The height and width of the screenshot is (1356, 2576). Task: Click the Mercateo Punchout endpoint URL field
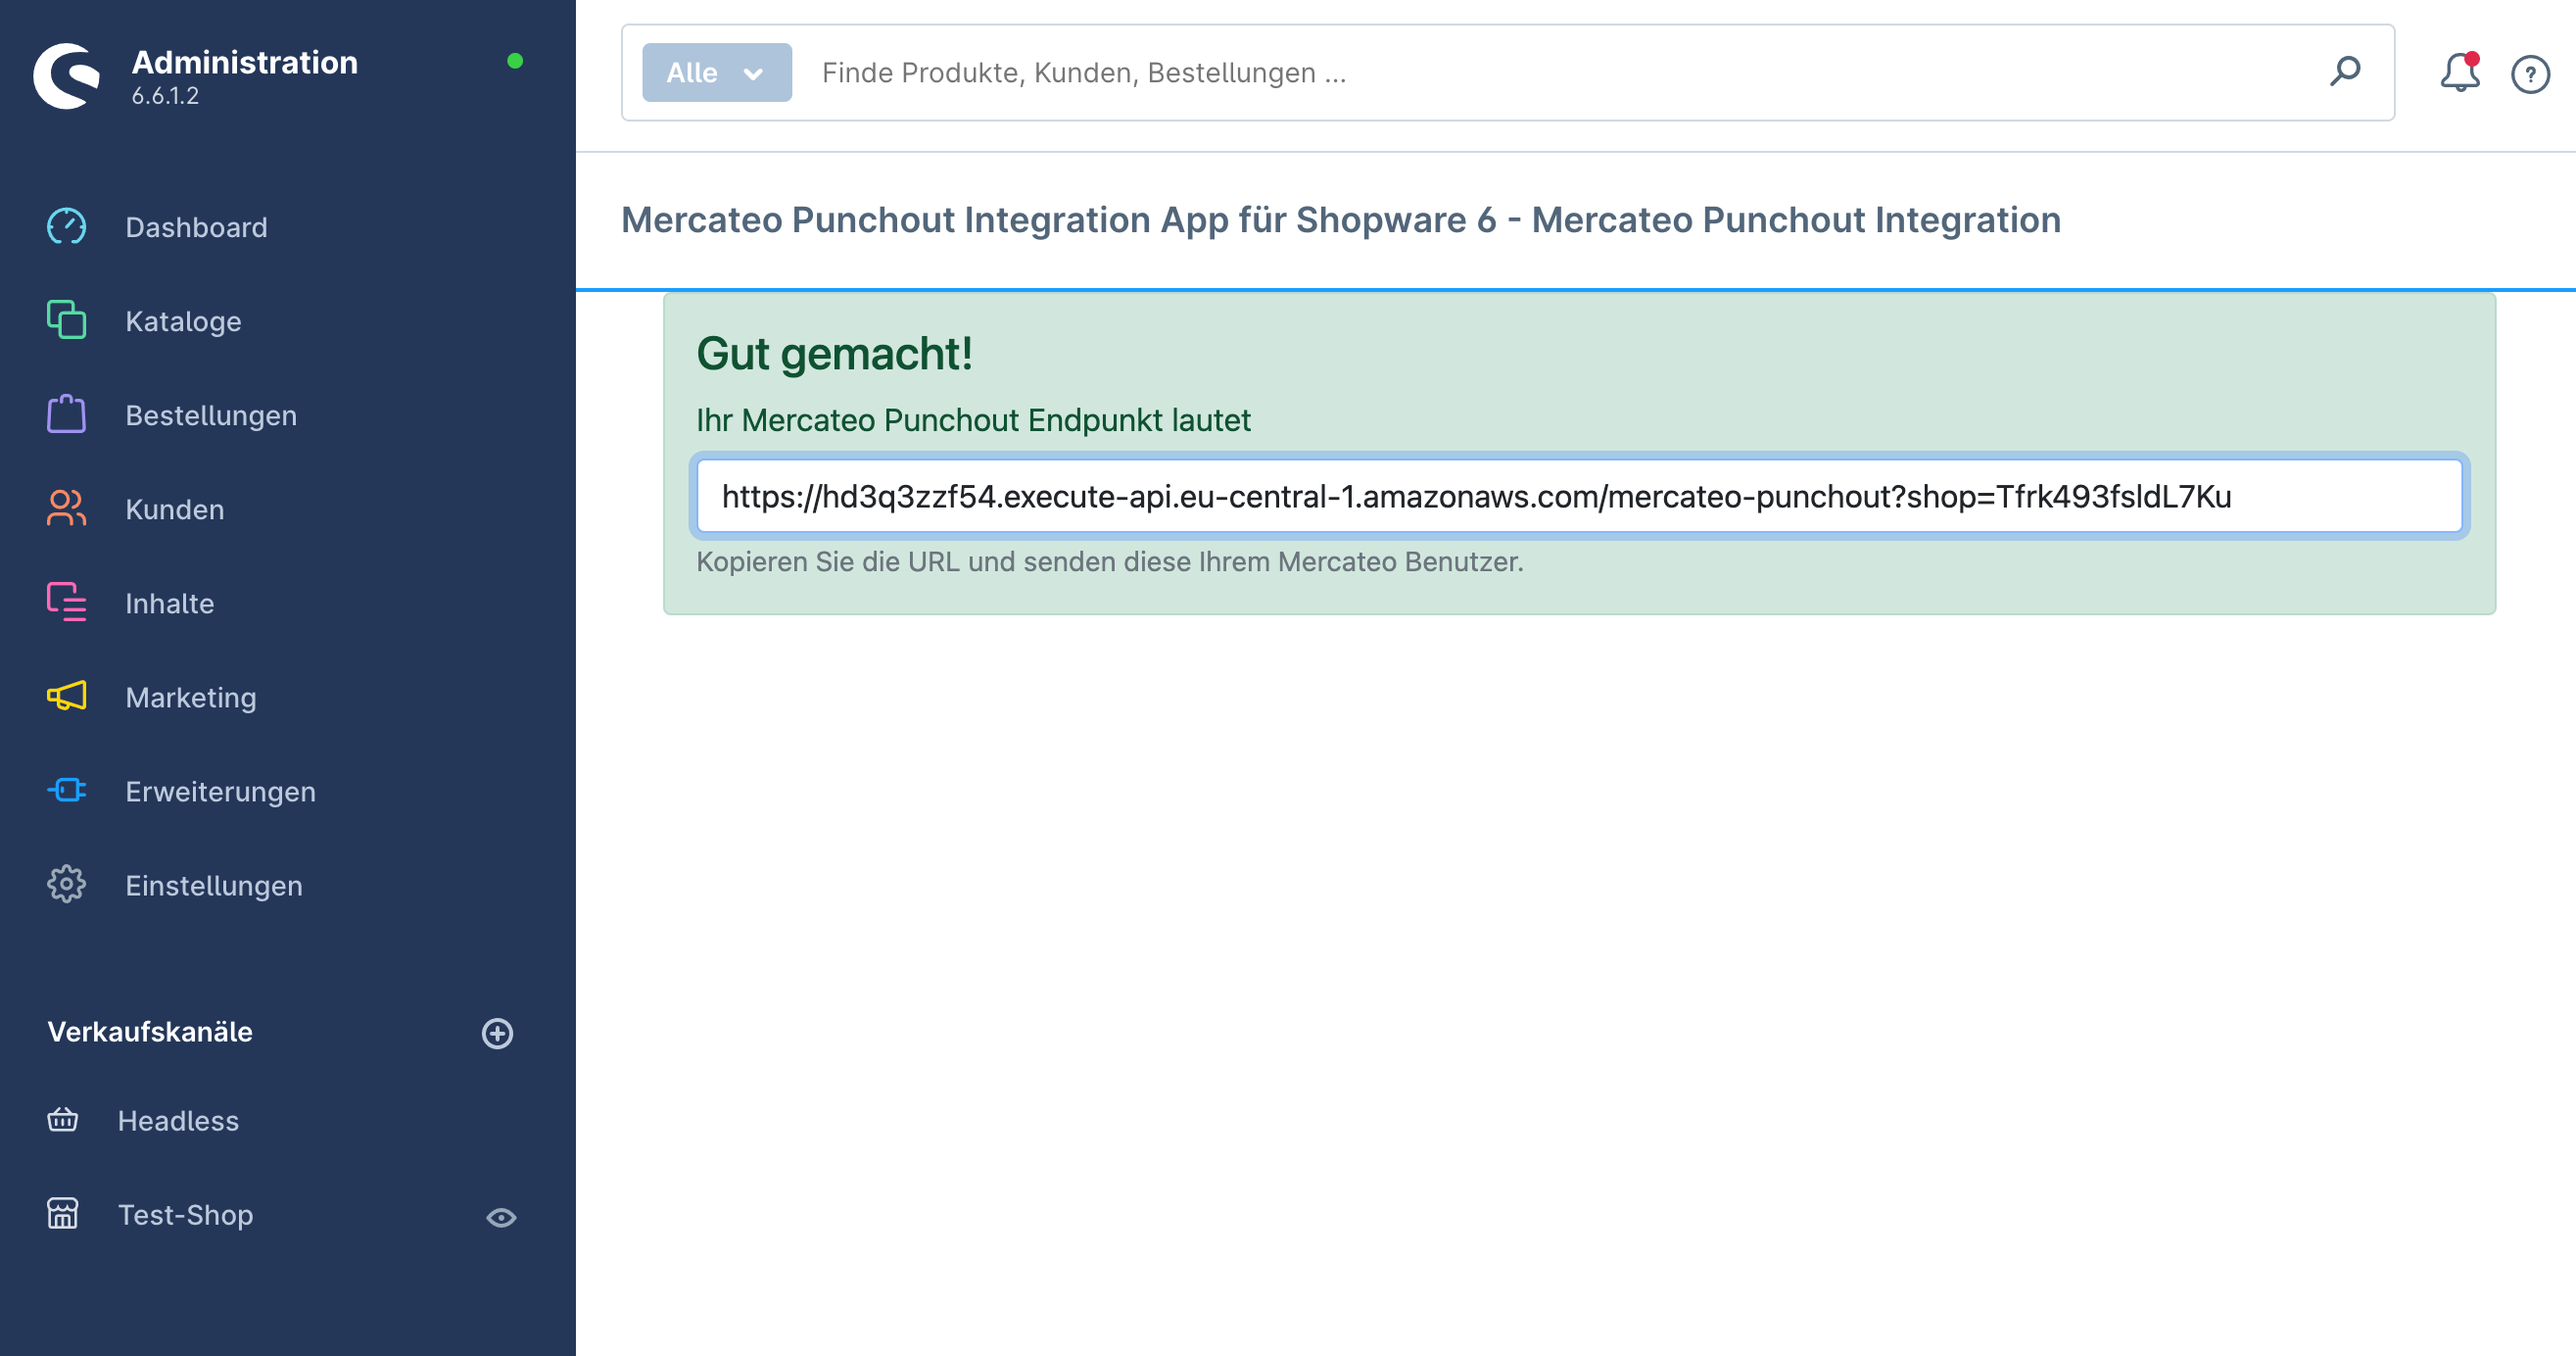click(1579, 496)
